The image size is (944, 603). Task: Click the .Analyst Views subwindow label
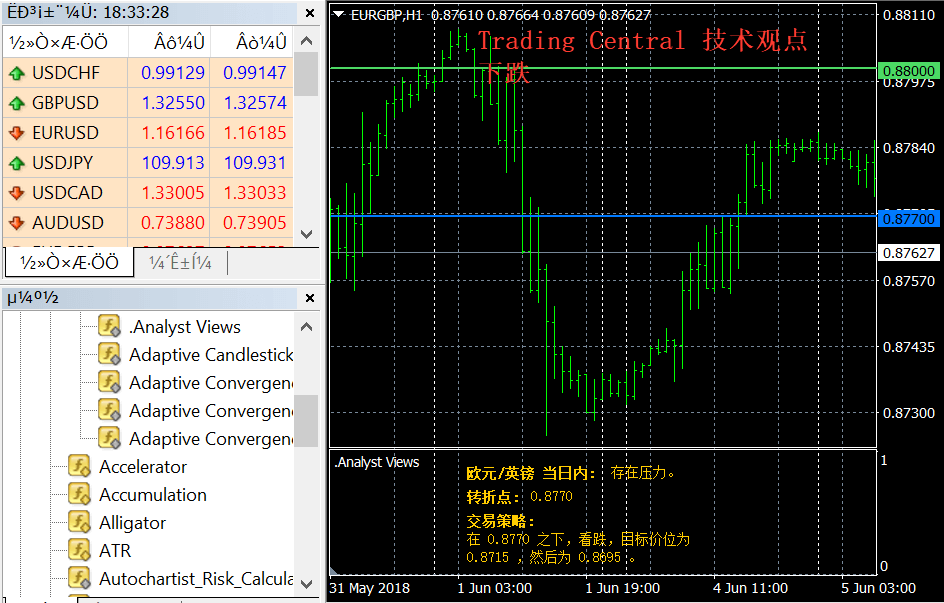click(377, 462)
